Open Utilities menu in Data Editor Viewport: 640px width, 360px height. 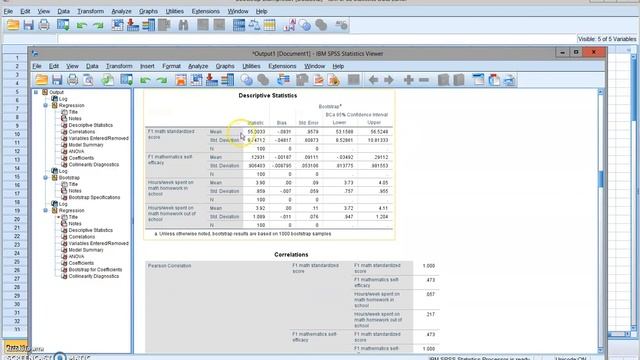(x=175, y=11)
